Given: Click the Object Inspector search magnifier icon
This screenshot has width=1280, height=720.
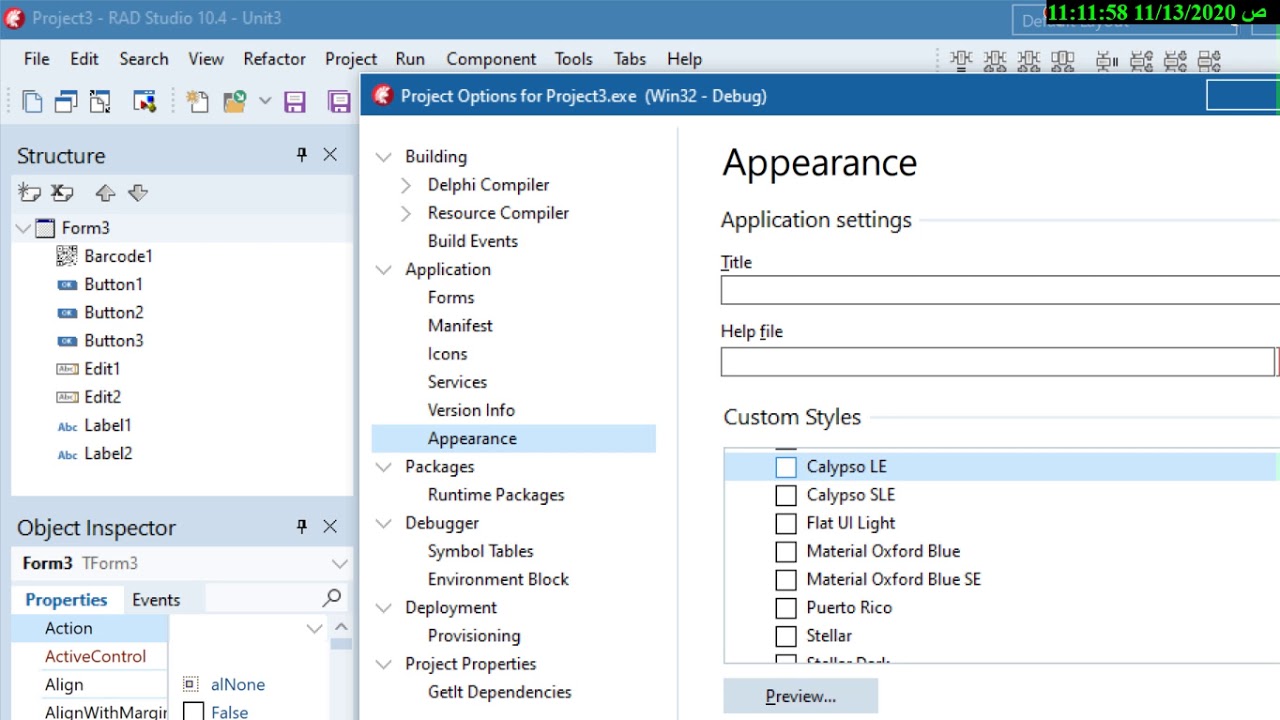Looking at the screenshot, I should (332, 598).
